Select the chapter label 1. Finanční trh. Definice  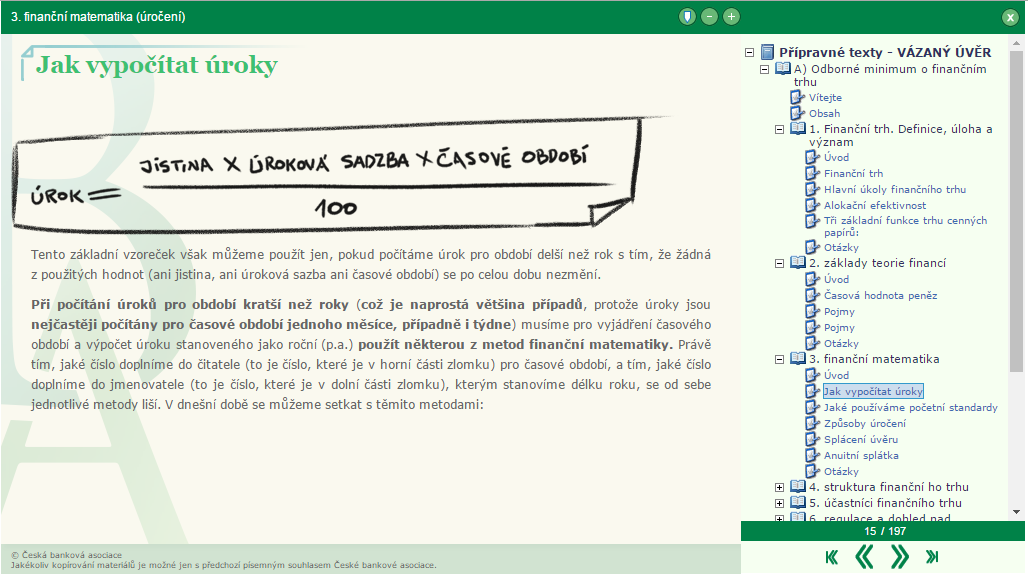click(x=901, y=135)
